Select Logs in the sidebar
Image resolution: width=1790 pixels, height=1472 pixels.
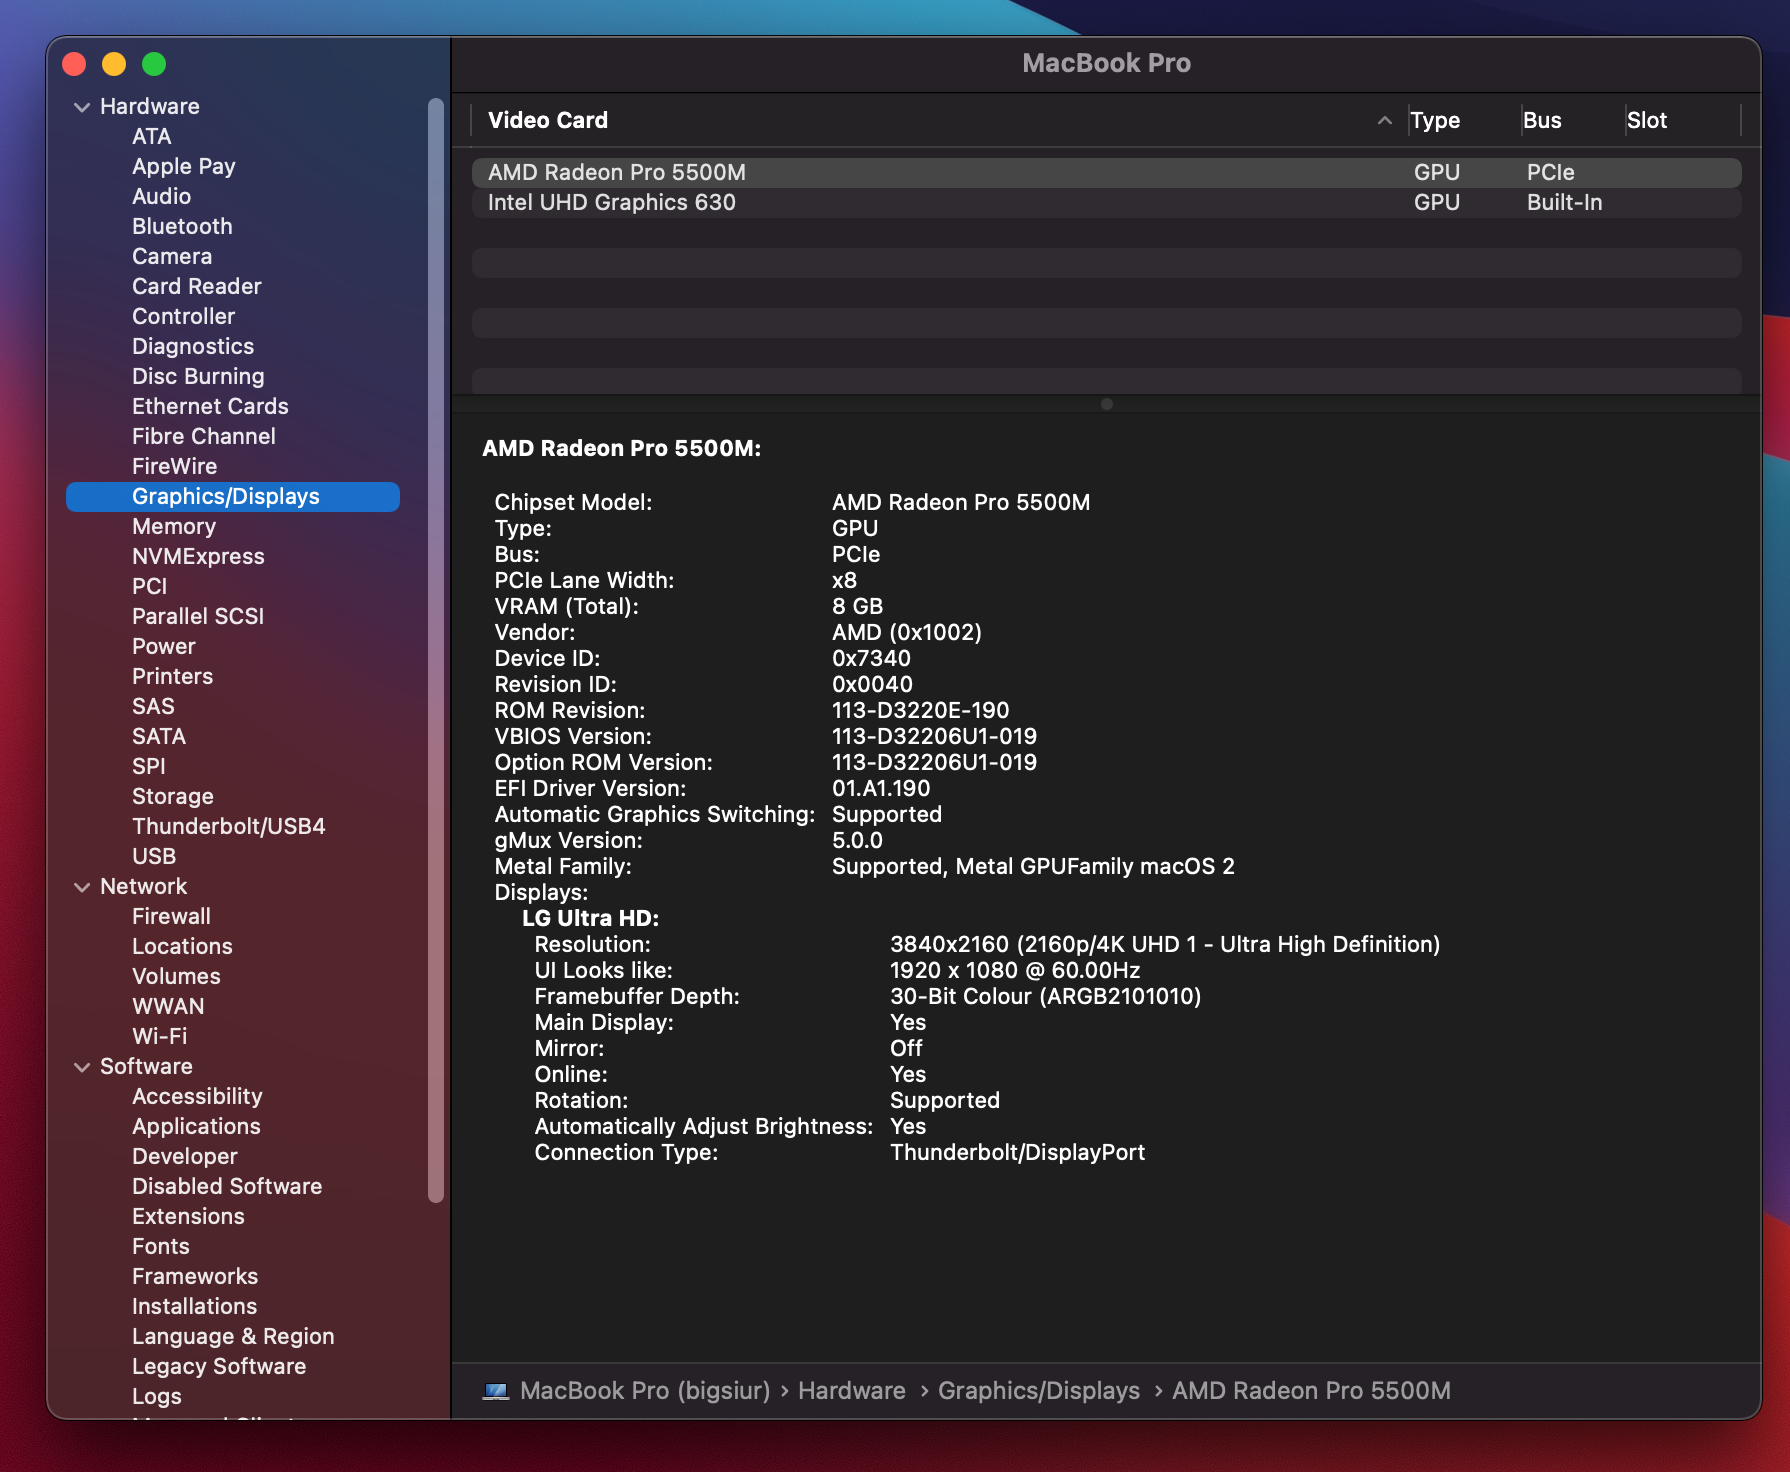(x=156, y=1397)
